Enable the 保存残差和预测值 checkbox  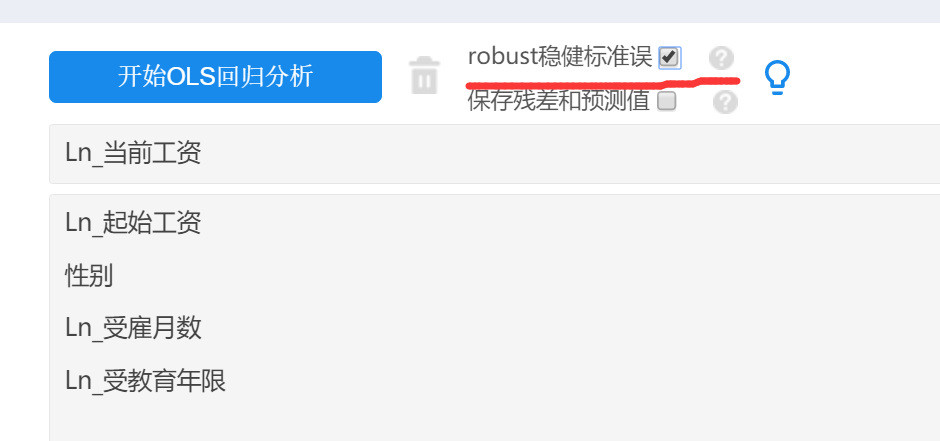click(667, 101)
